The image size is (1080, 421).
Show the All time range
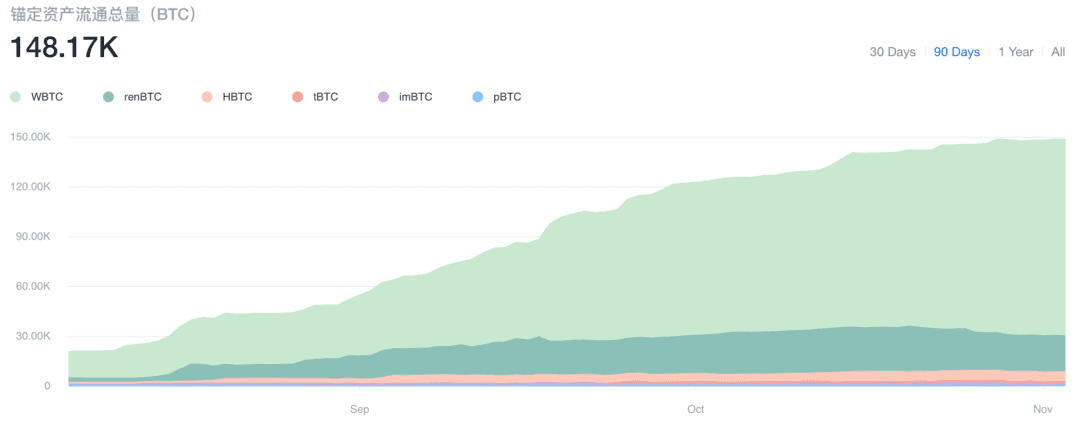point(1058,52)
